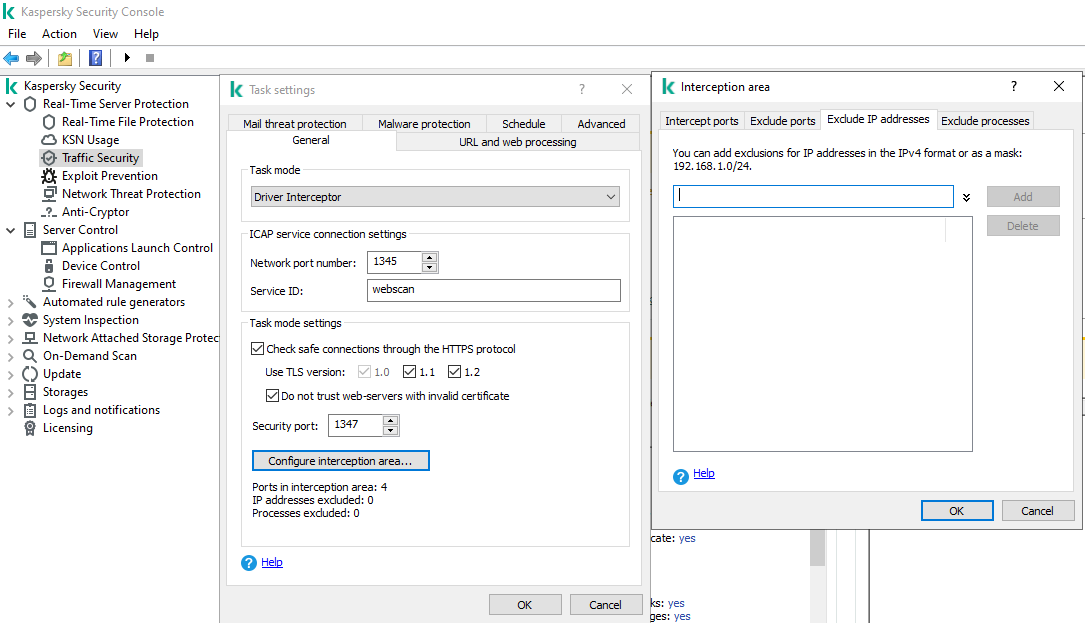1085x623 pixels.
Task: Click the Anti-Cryptor icon
Action: (x=48, y=212)
